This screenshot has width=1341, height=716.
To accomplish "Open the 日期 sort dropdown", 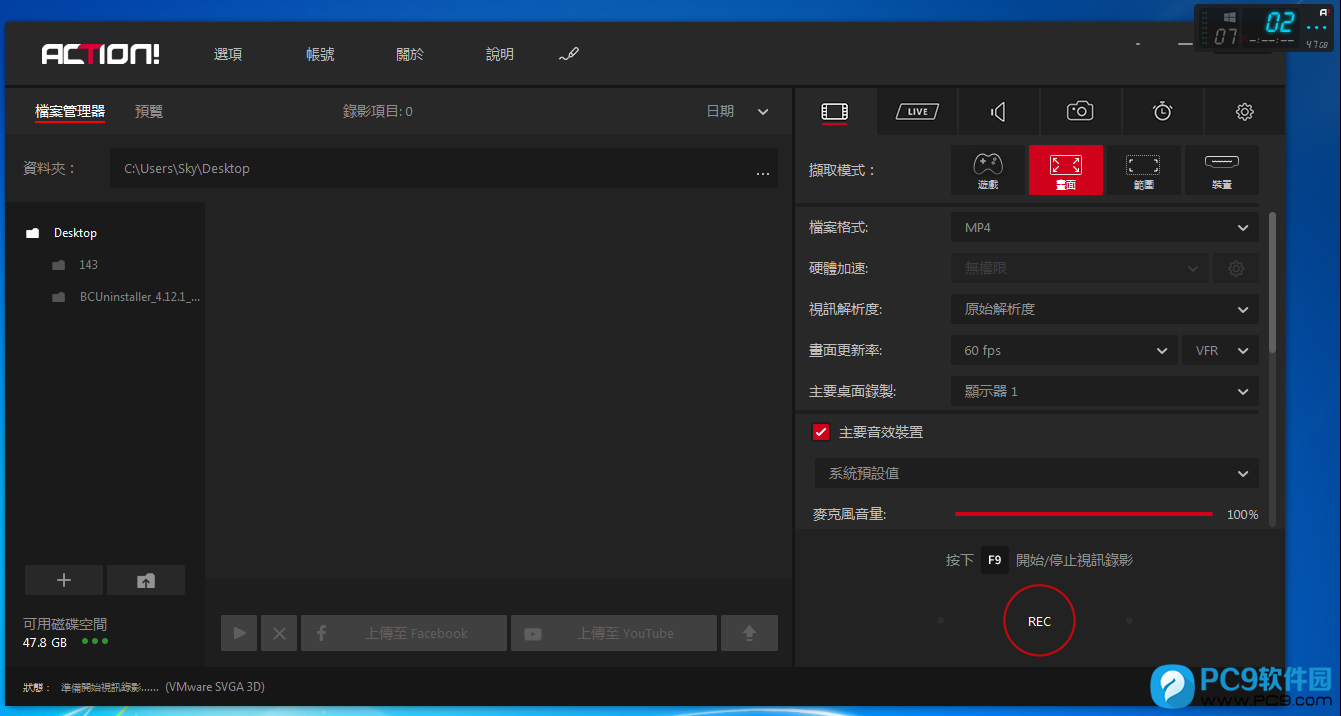I will [x=737, y=112].
